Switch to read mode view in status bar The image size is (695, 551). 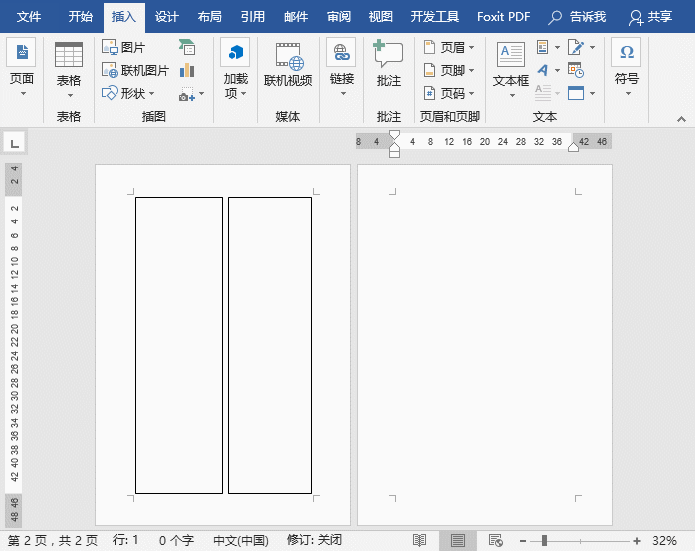click(420, 540)
